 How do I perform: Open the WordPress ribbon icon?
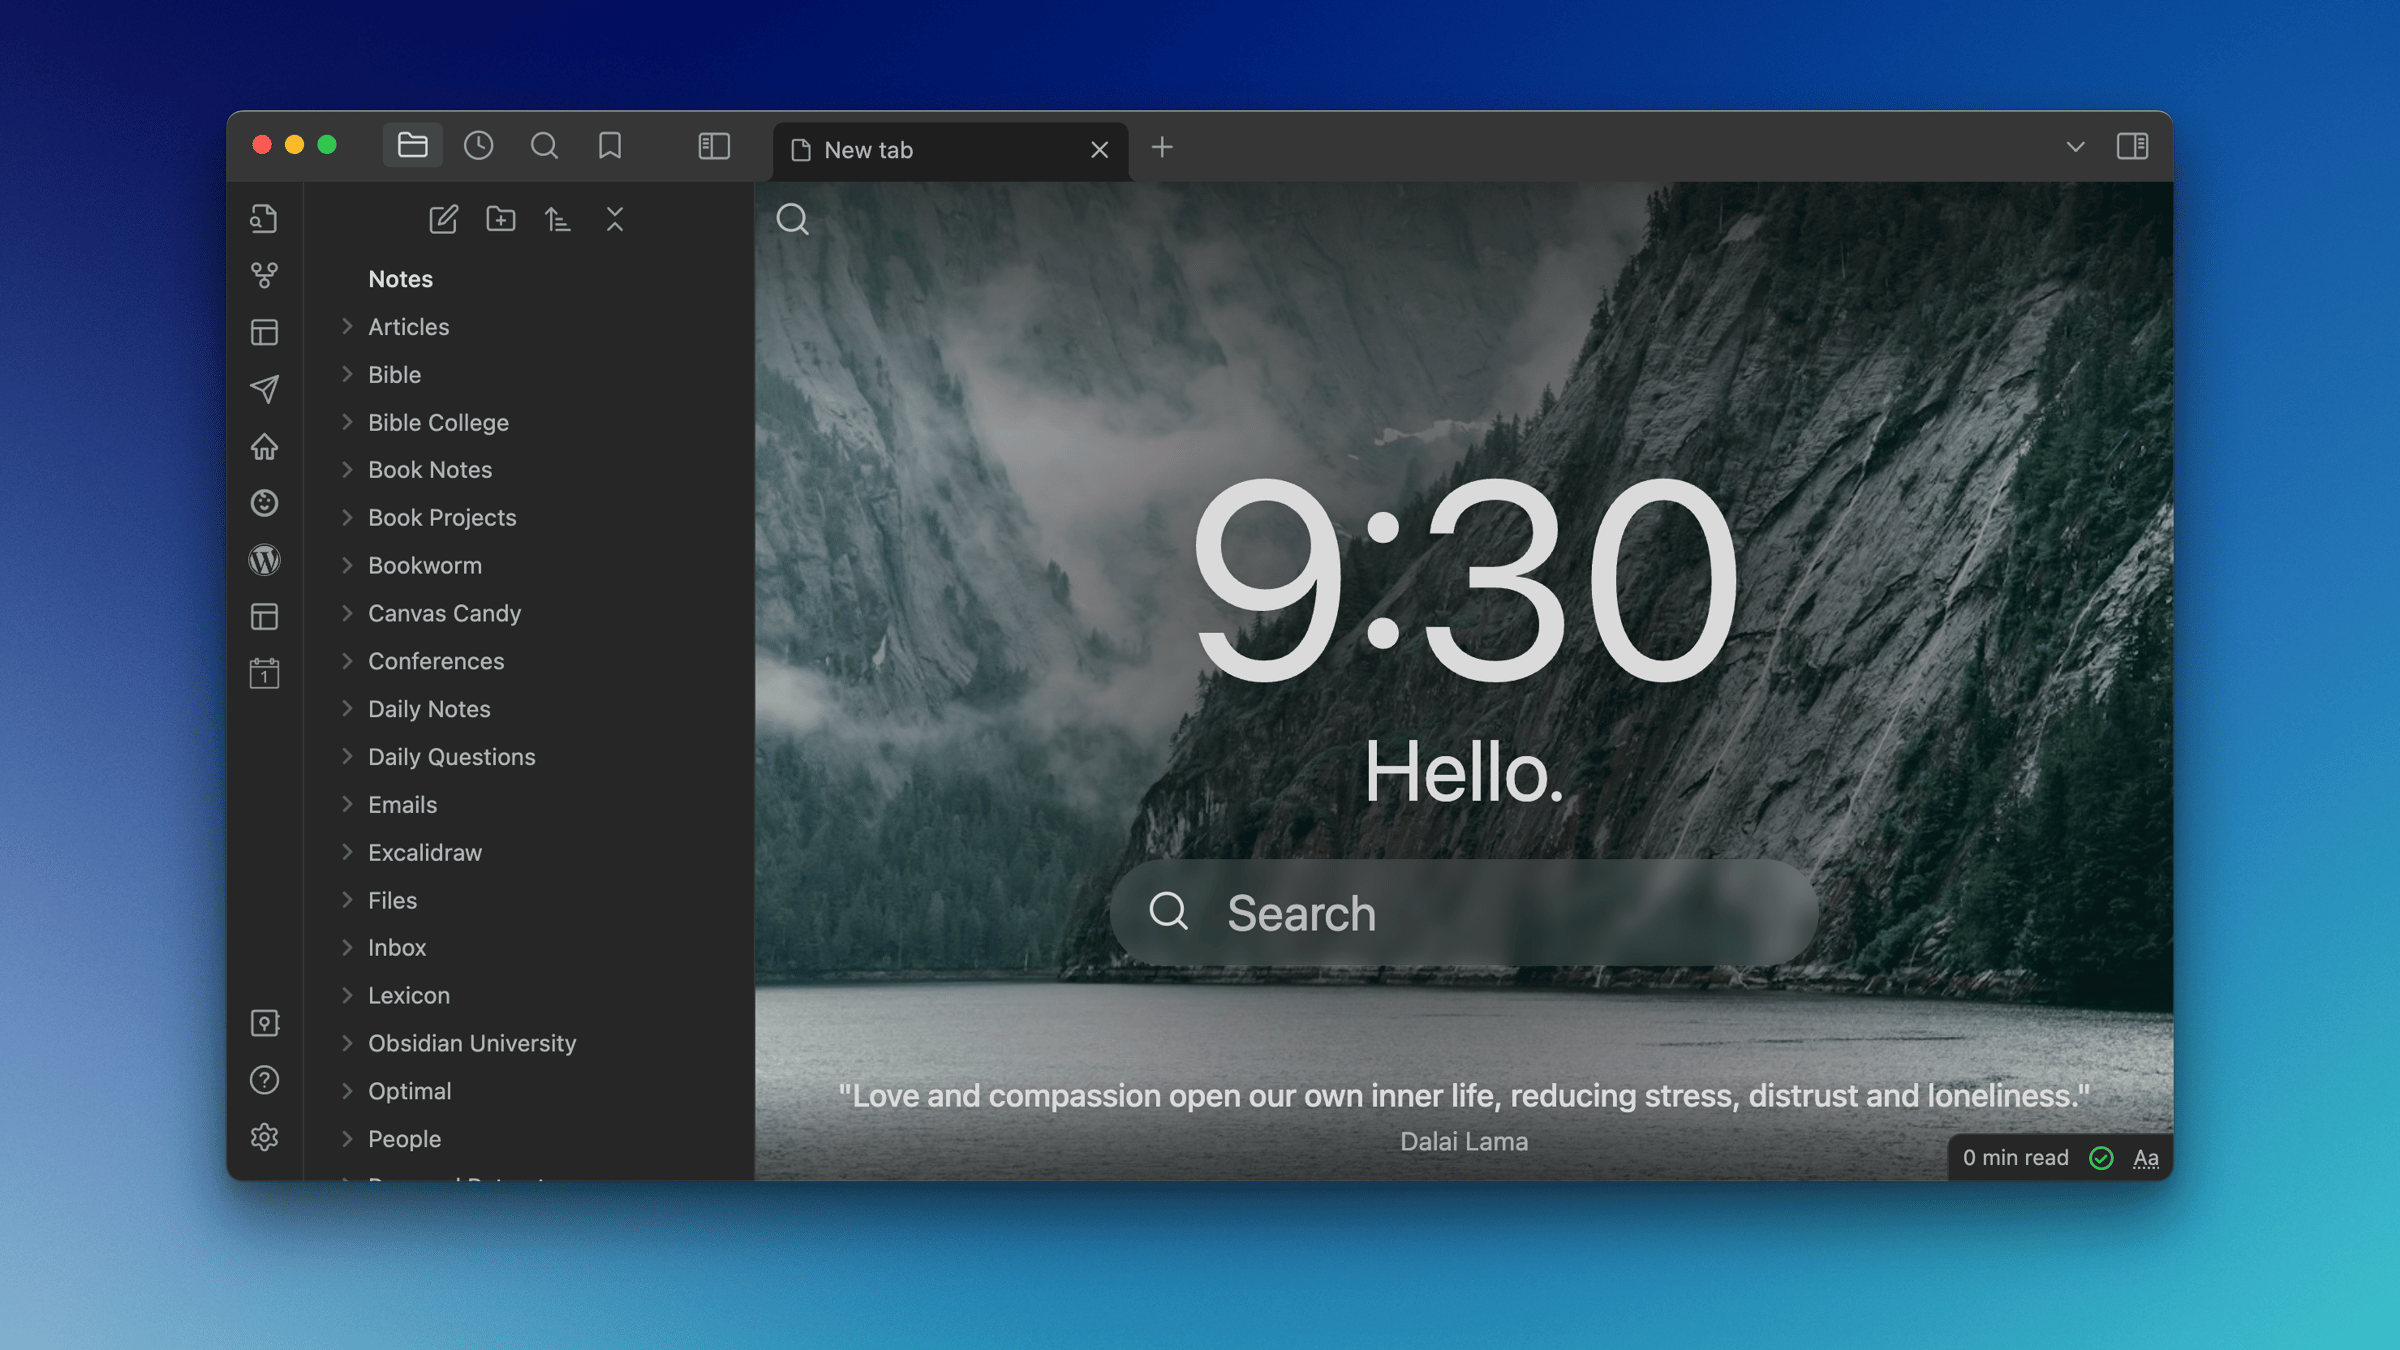pos(264,560)
